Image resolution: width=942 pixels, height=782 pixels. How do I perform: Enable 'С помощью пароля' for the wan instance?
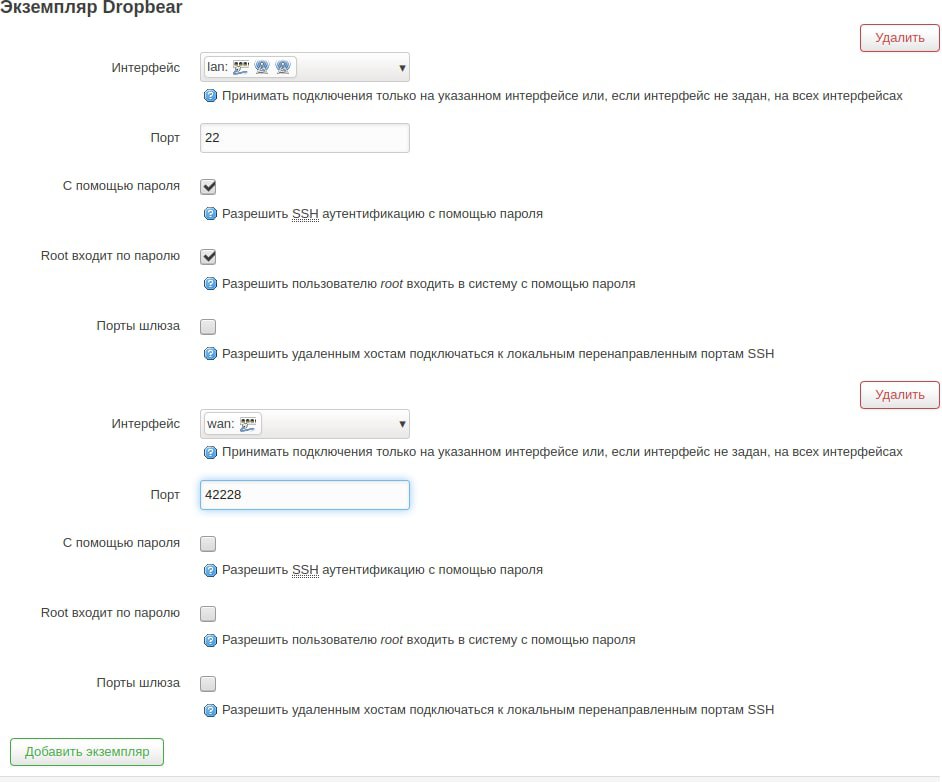click(208, 544)
